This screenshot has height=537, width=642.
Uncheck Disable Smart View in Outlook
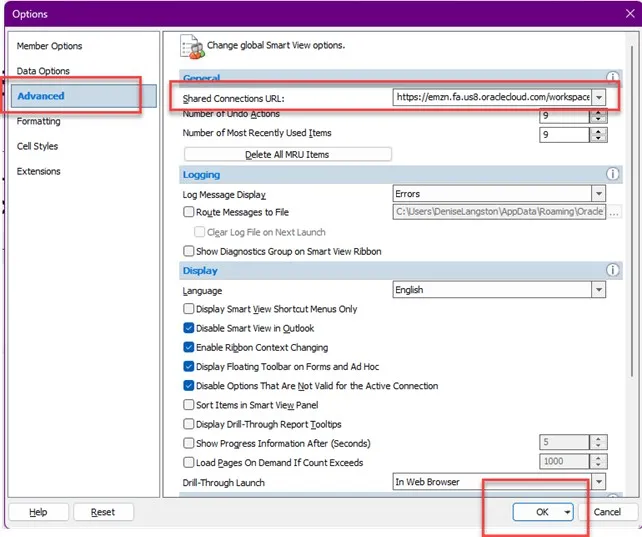(x=188, y=328)
